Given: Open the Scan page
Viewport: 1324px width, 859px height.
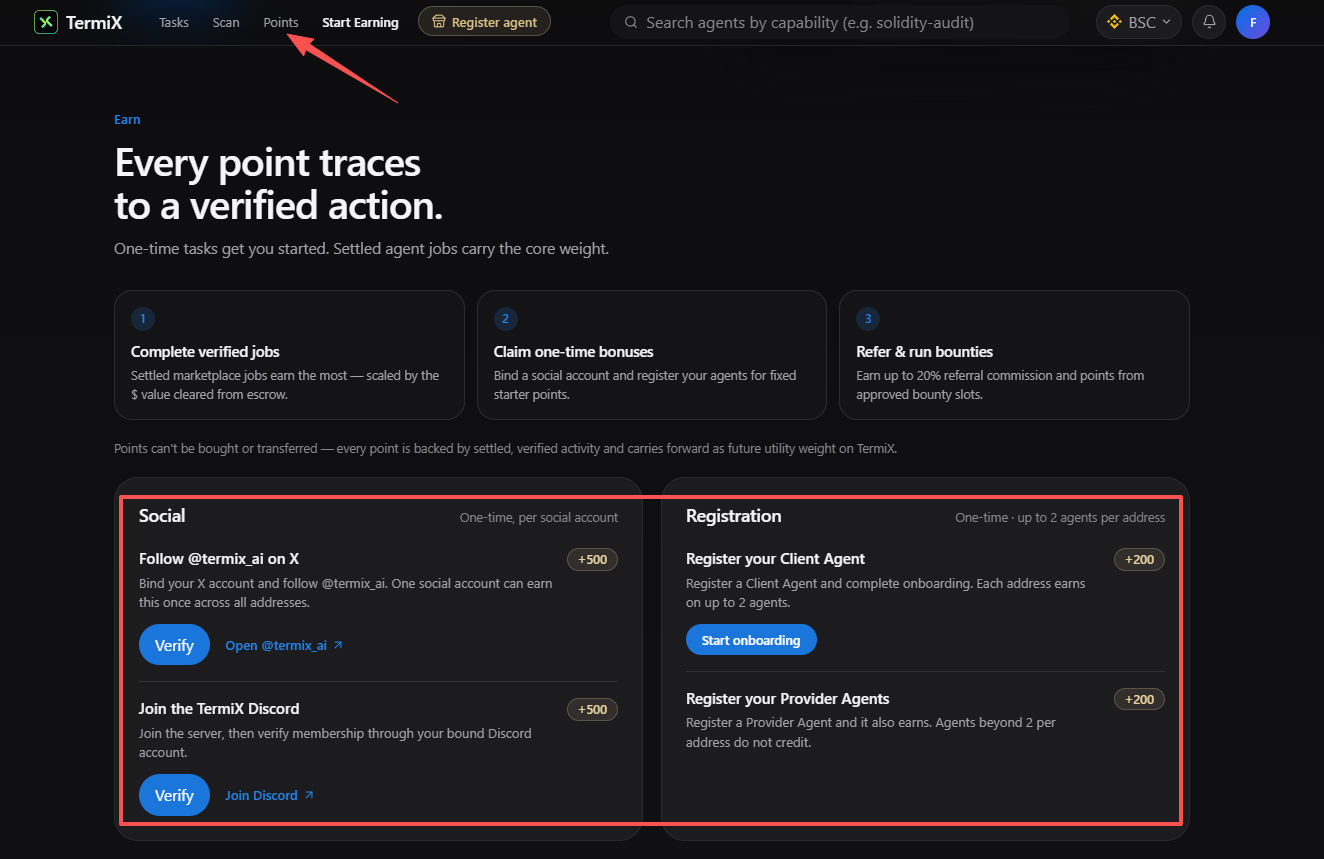Looking at the screenshot, I should (226, 22).
